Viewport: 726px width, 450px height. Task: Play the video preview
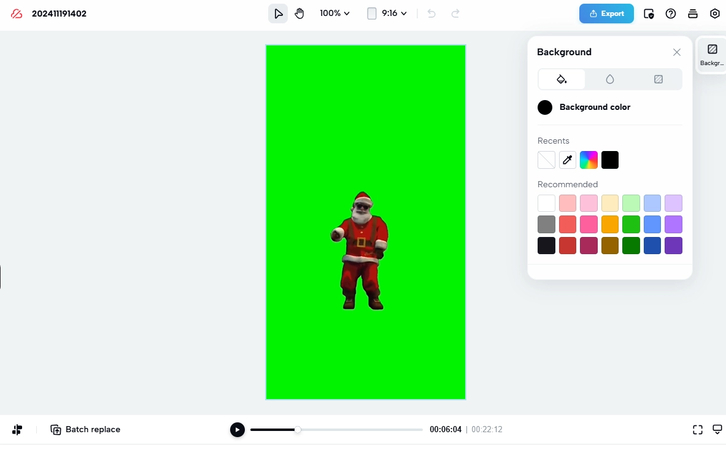237,430
